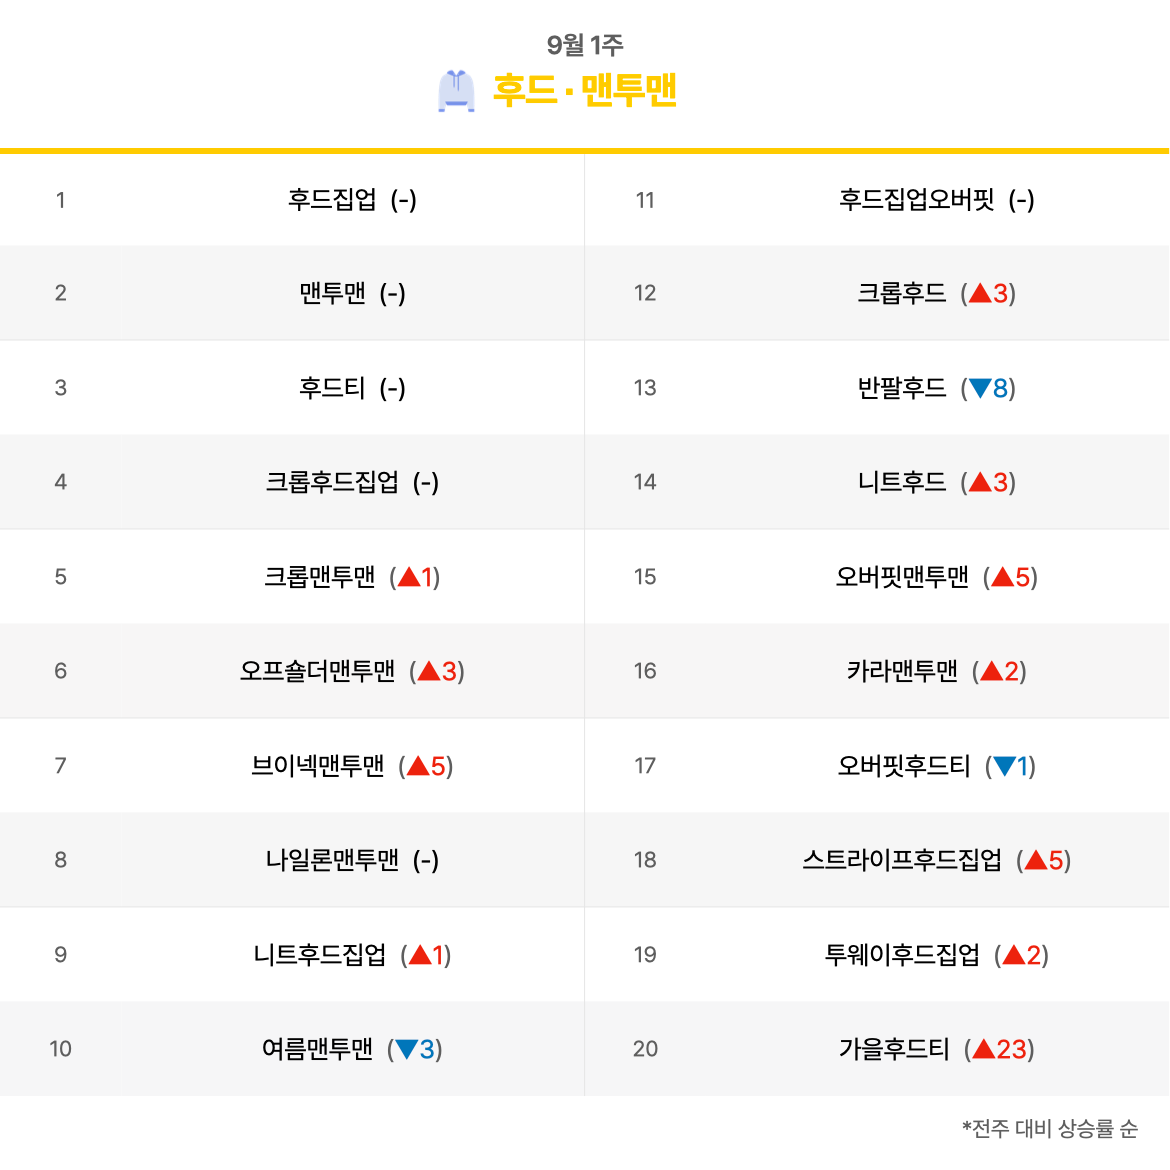Click the red up arrow for 가을후드티

[984, 1049]
